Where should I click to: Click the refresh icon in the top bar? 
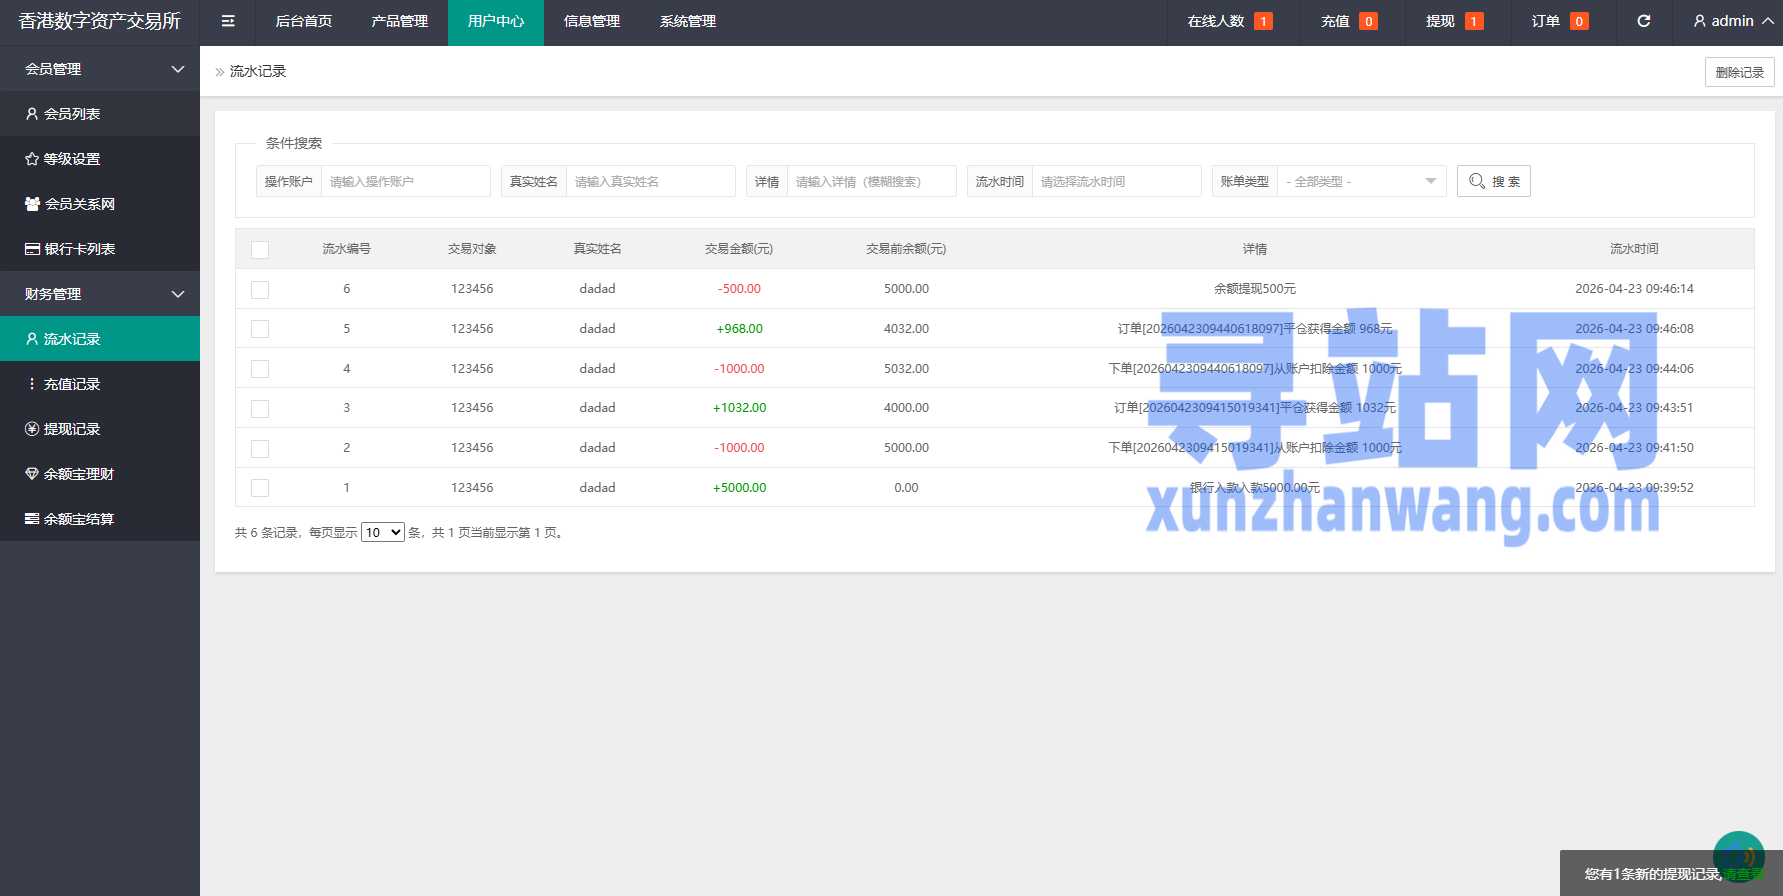click(1643, 21)
